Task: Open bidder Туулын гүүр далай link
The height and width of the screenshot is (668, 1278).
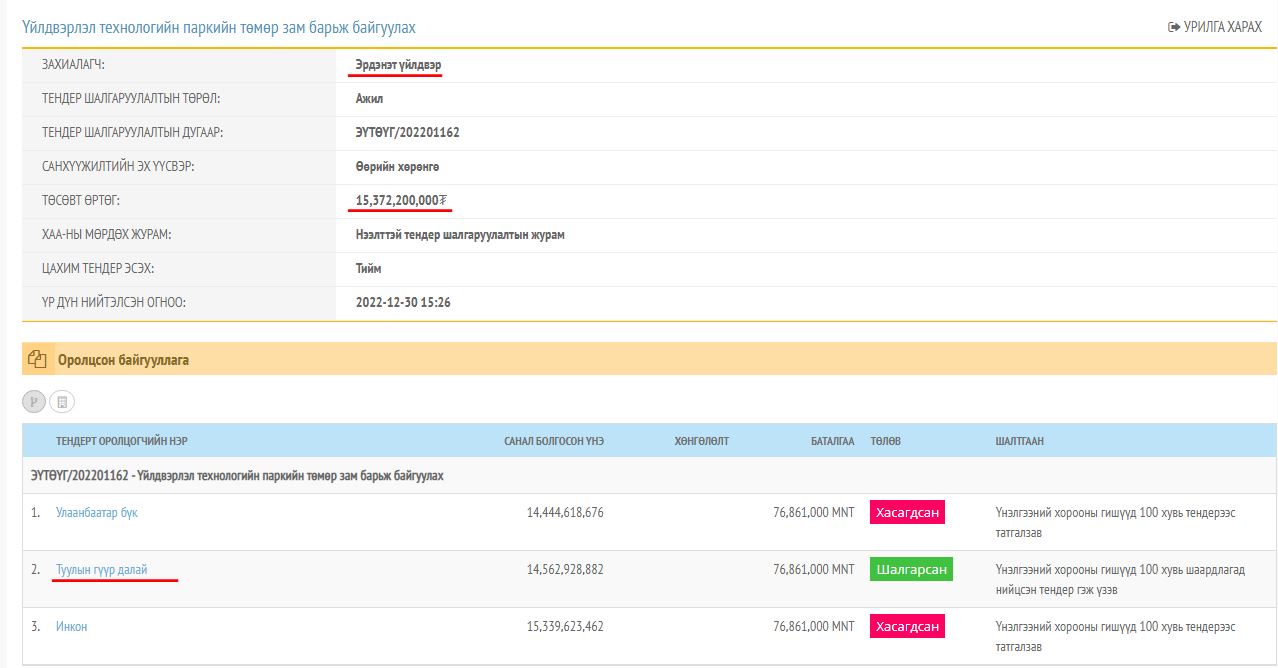Action: pyautogui.click(x=102, y=569)
